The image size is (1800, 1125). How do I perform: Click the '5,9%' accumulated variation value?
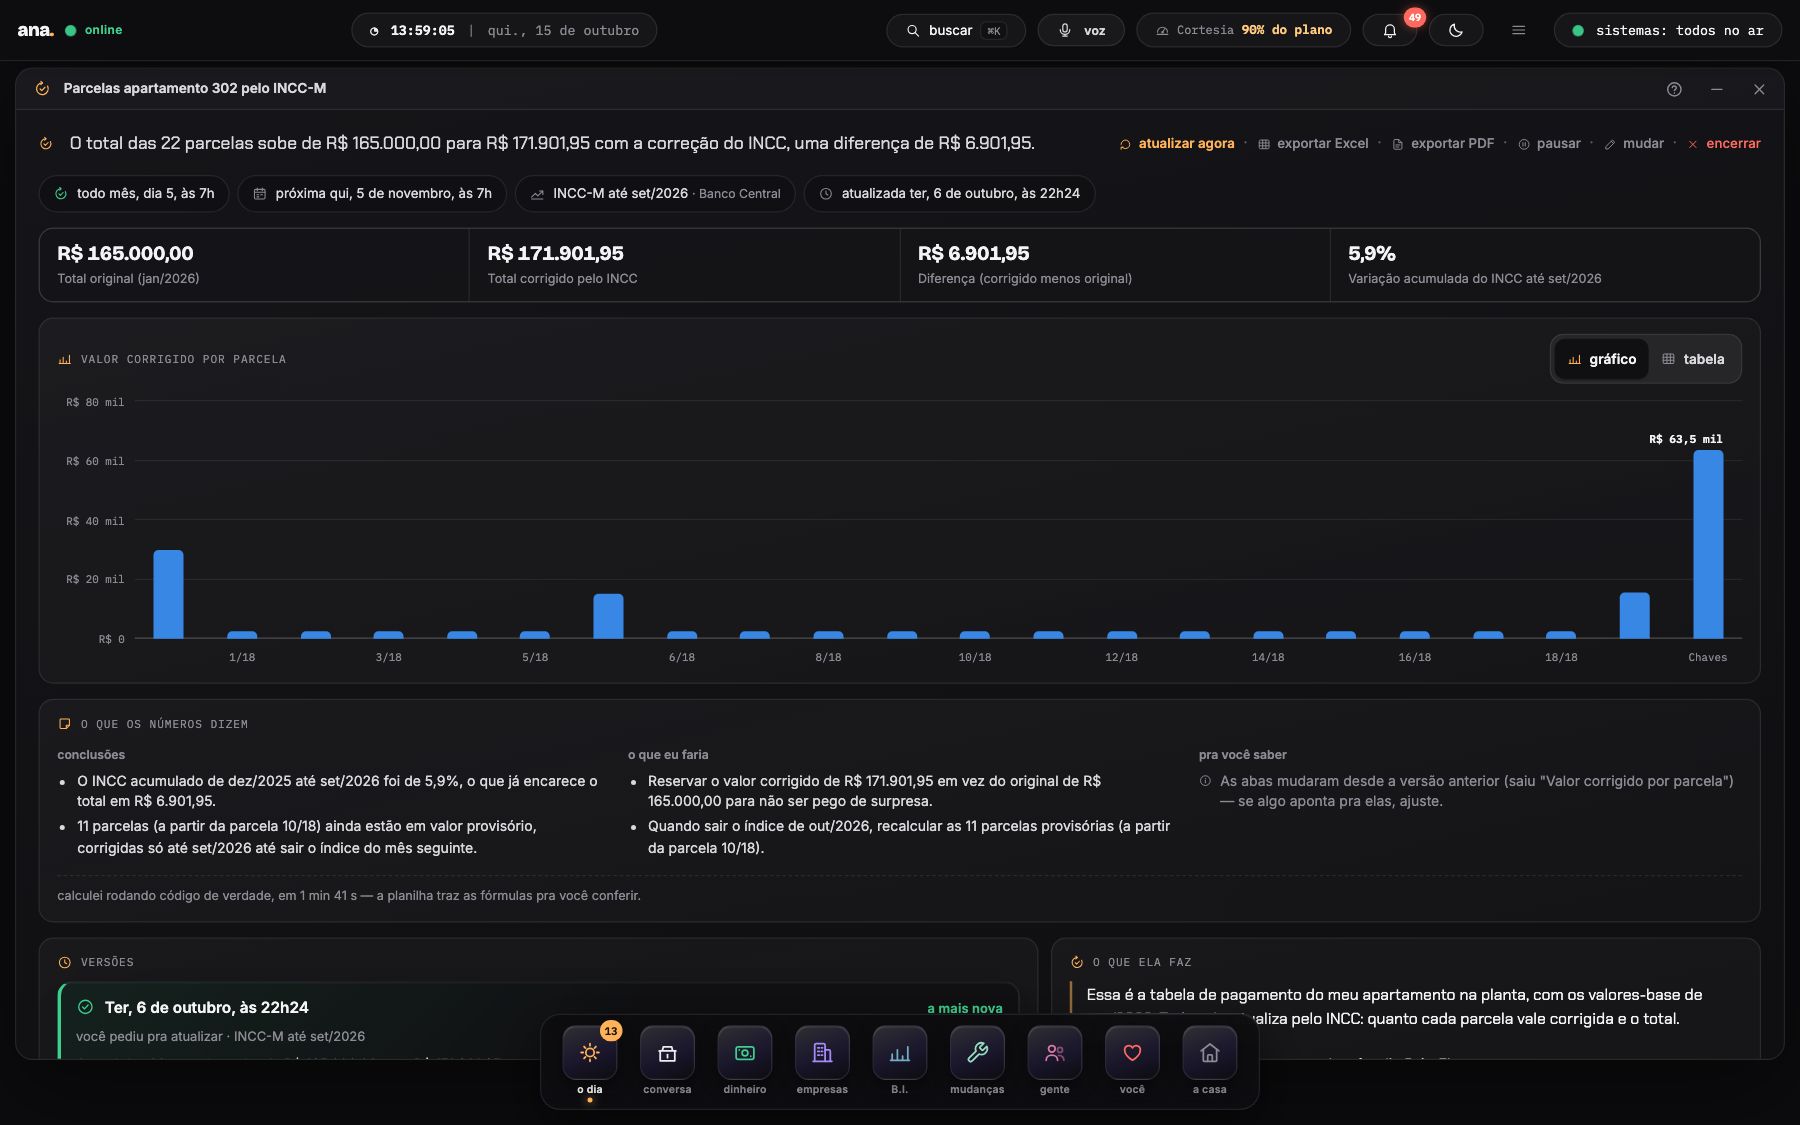click(x=1372, y=254)
